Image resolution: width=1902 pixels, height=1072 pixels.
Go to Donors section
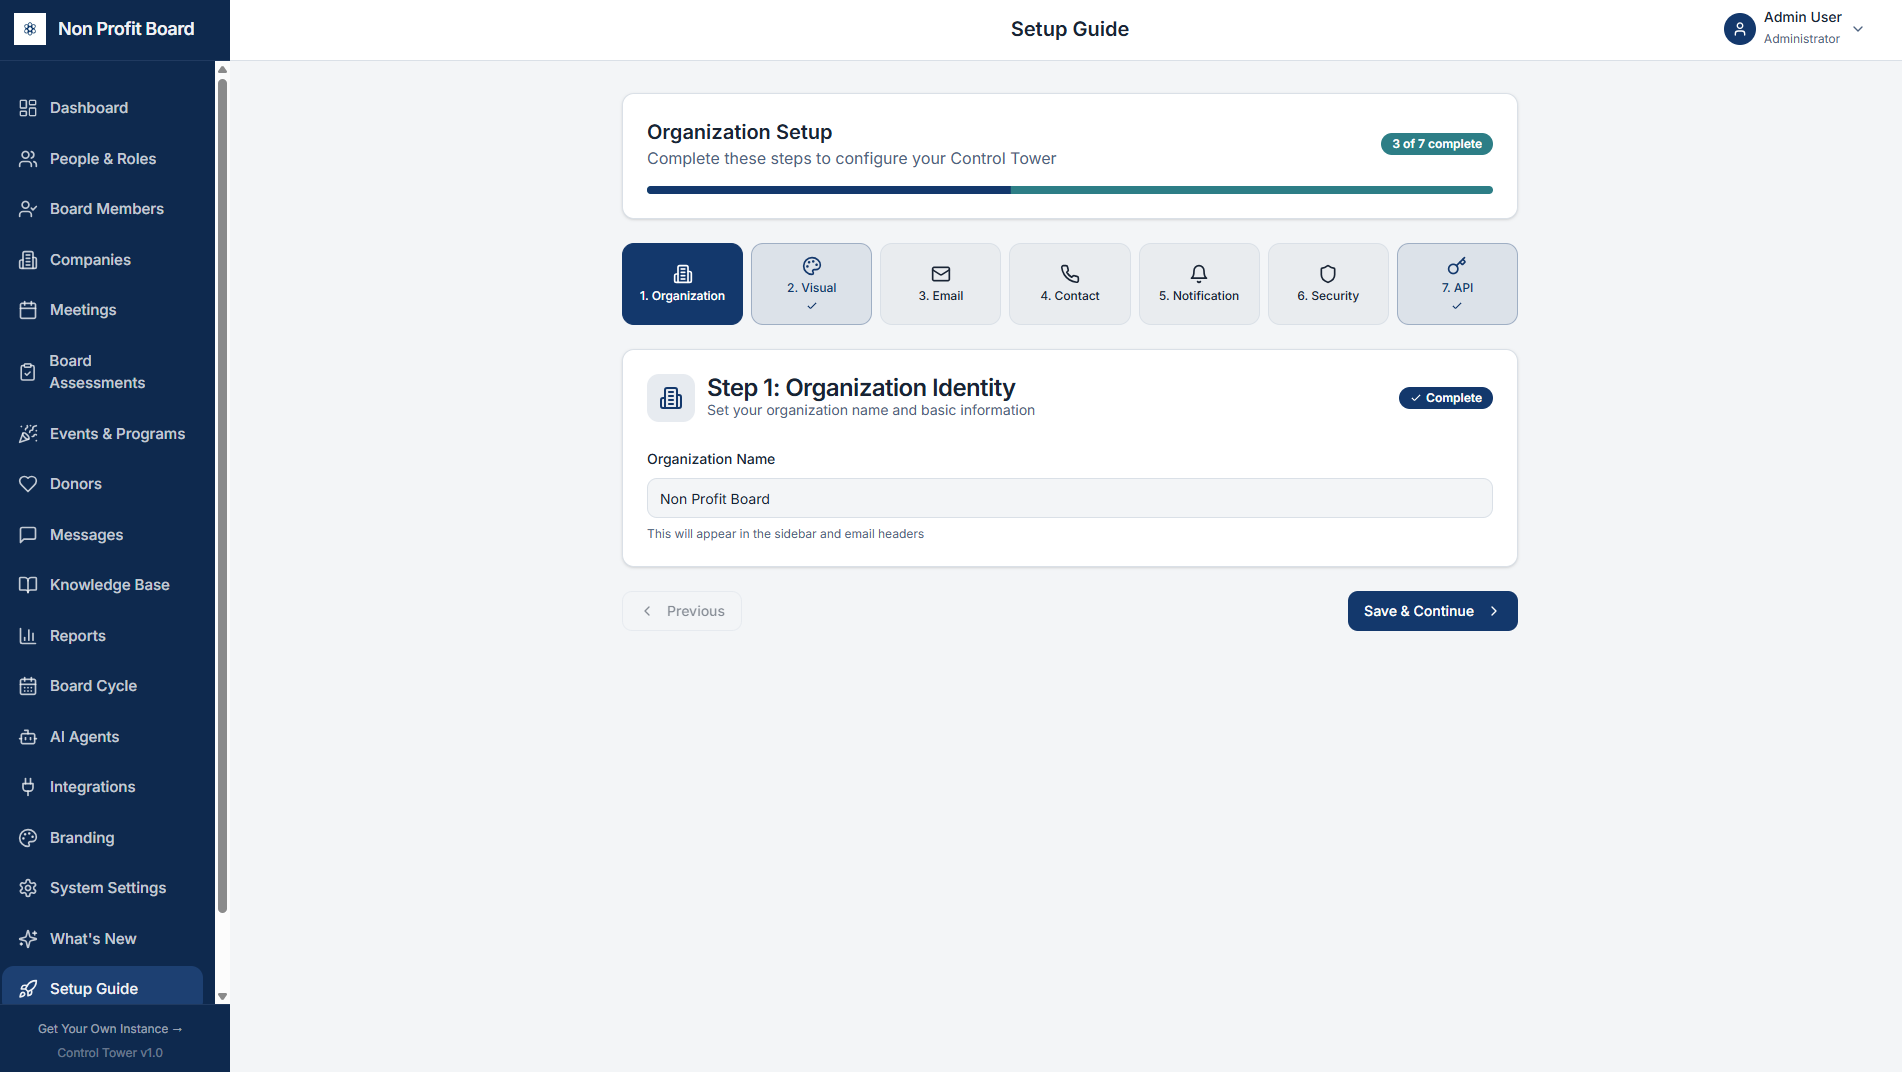[102, 484]
